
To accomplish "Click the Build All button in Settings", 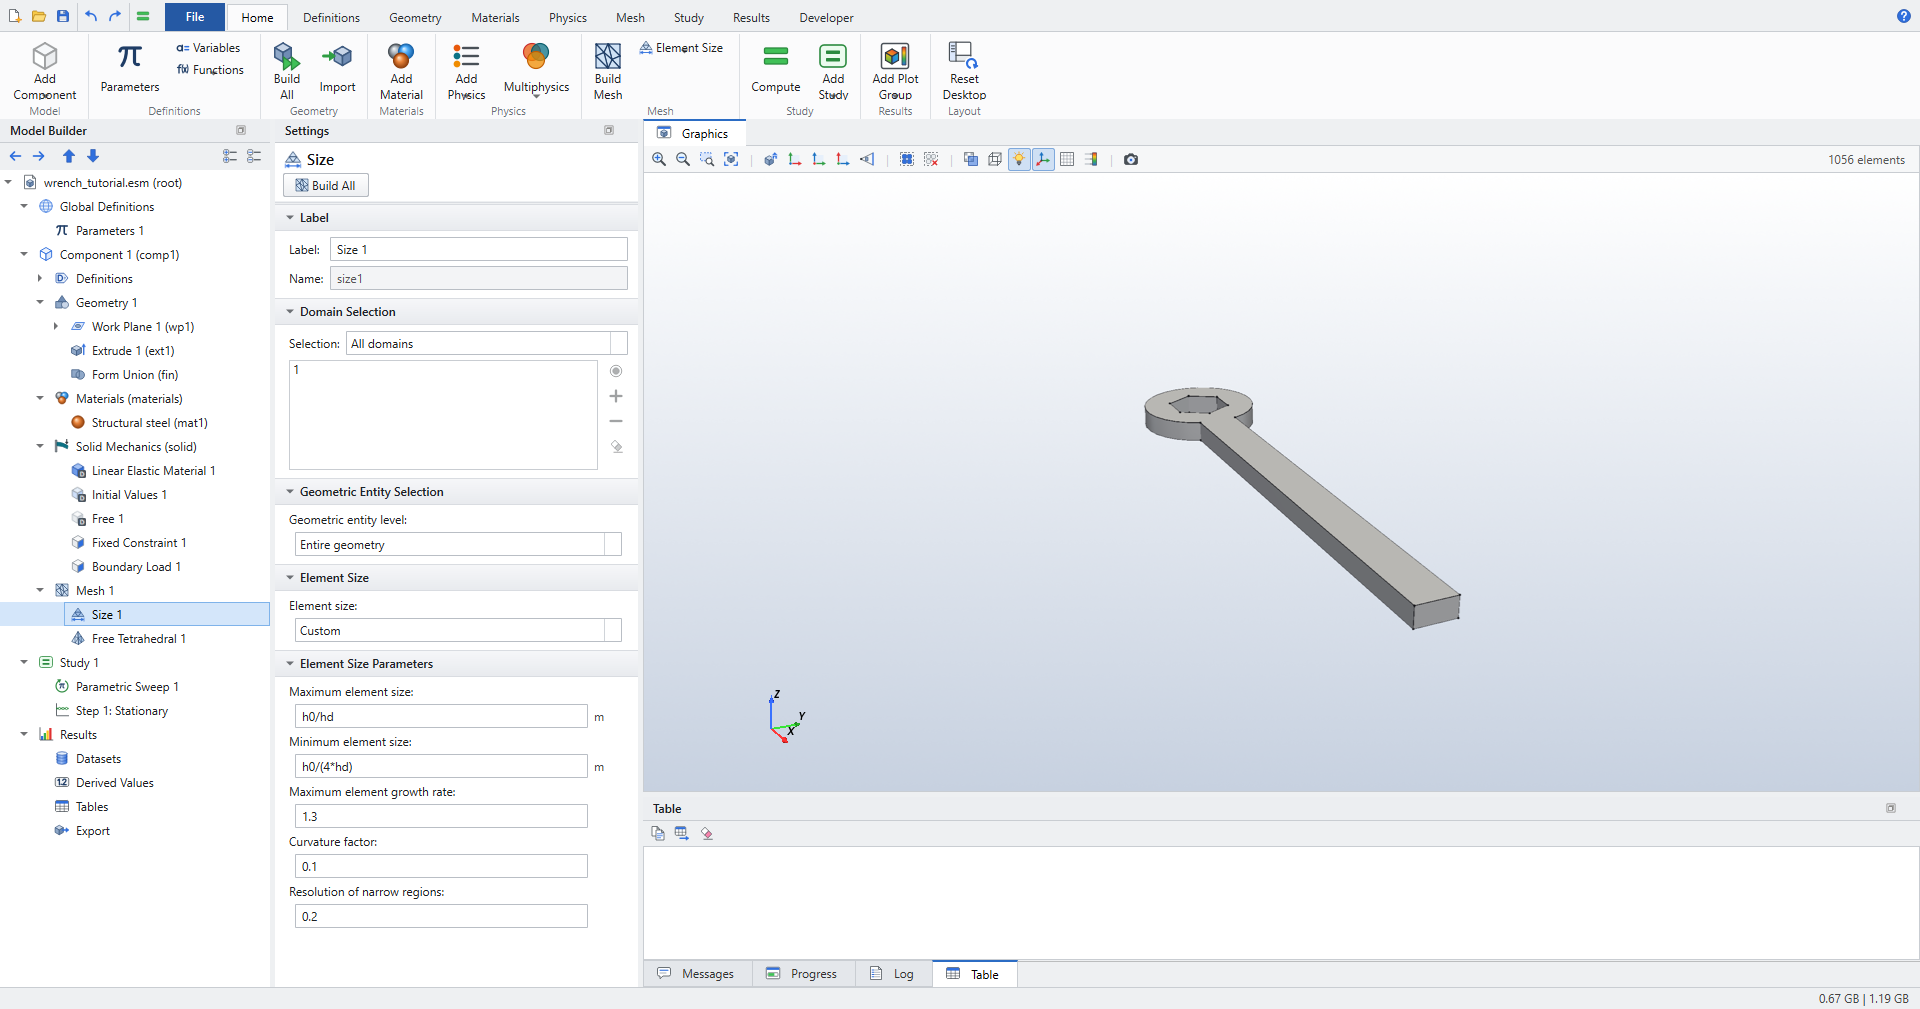I will tap(326, 185).
